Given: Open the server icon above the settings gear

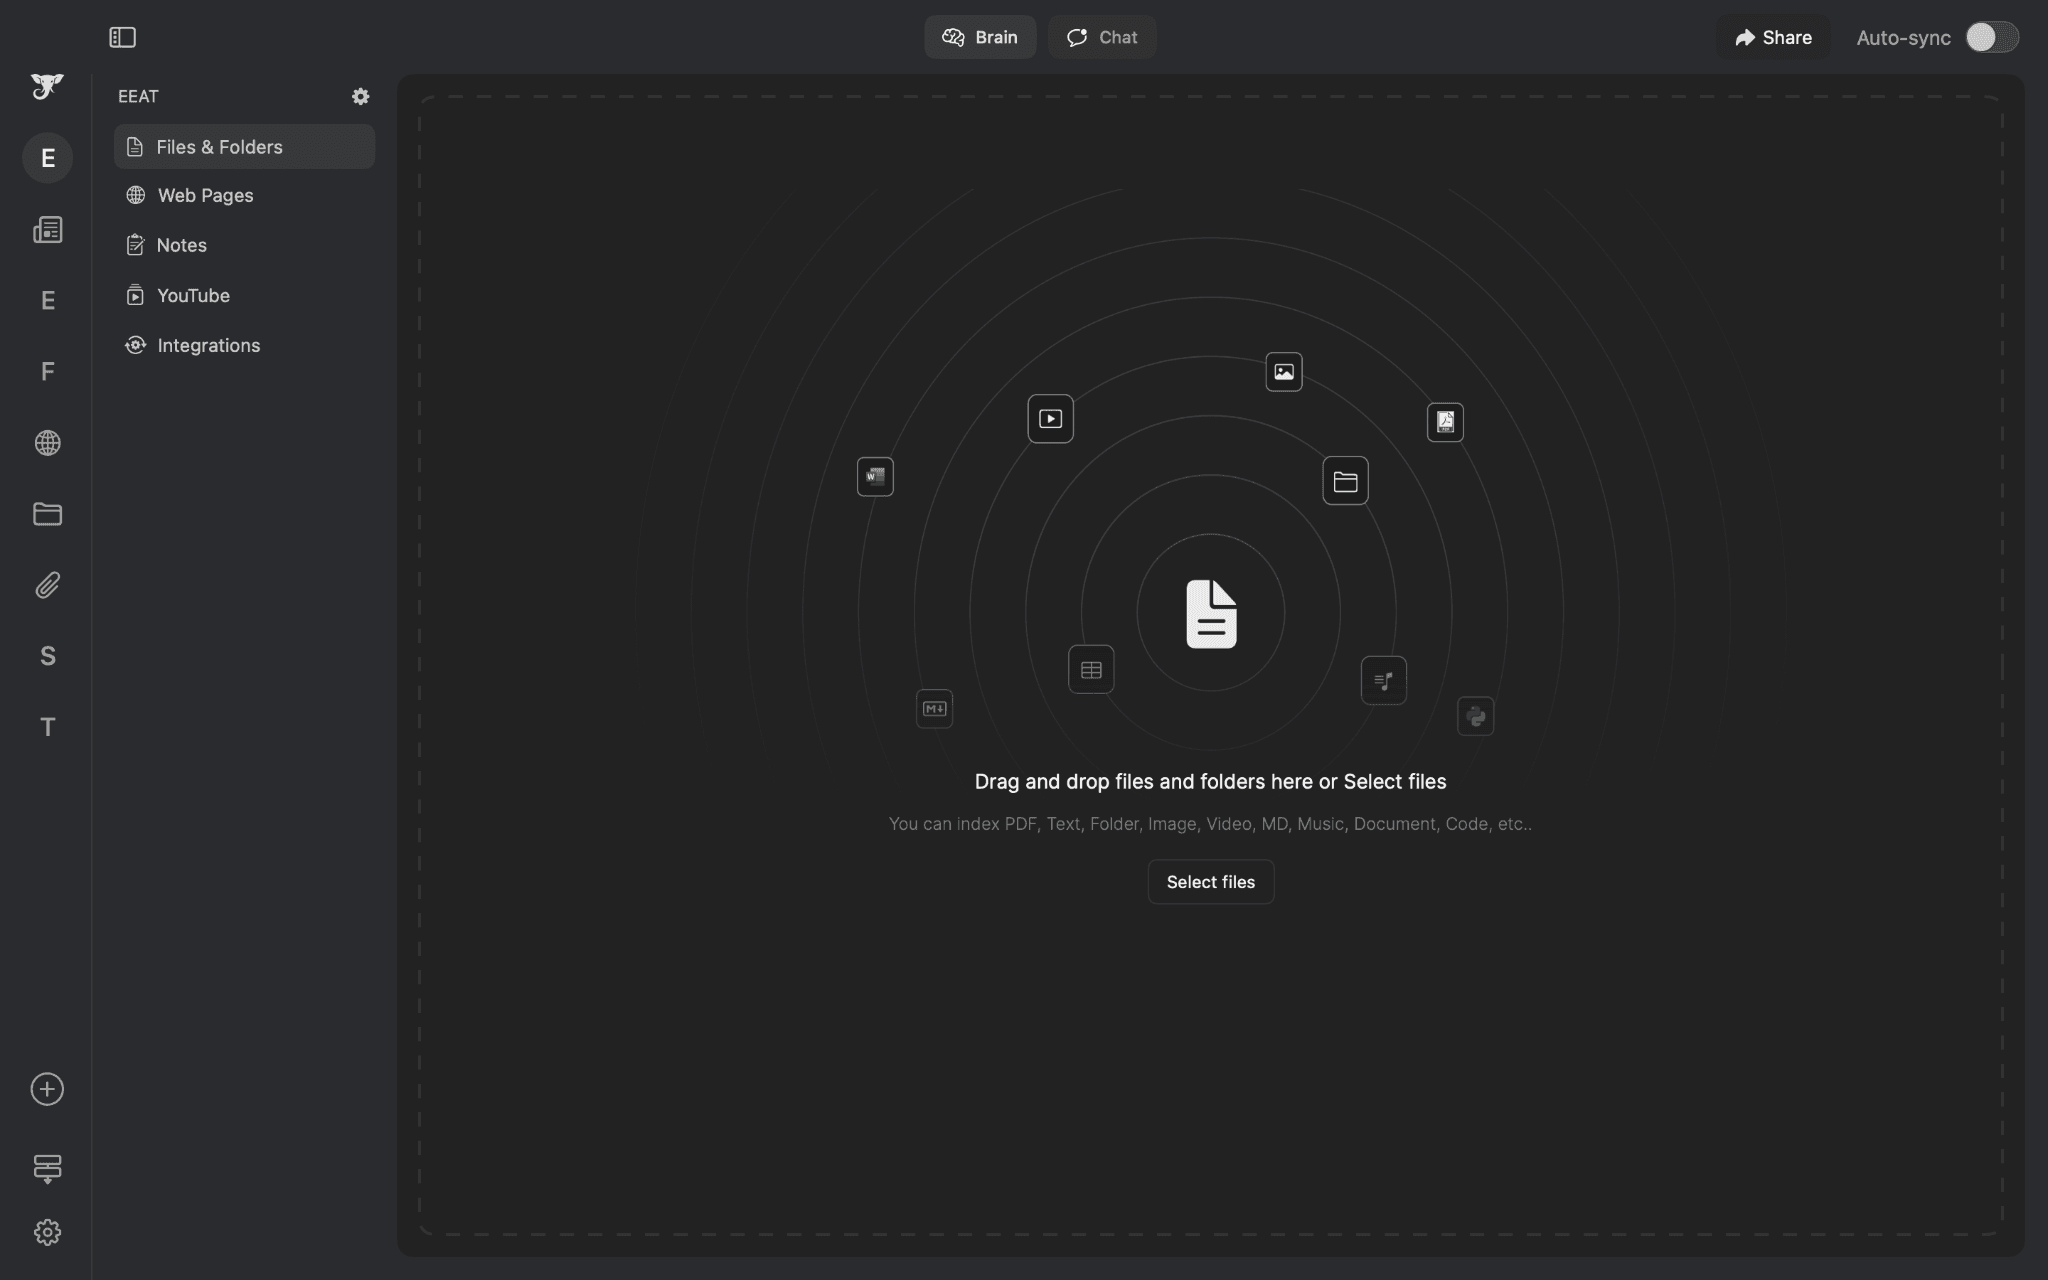Looking at the screenshot, I should point(47,1168).
